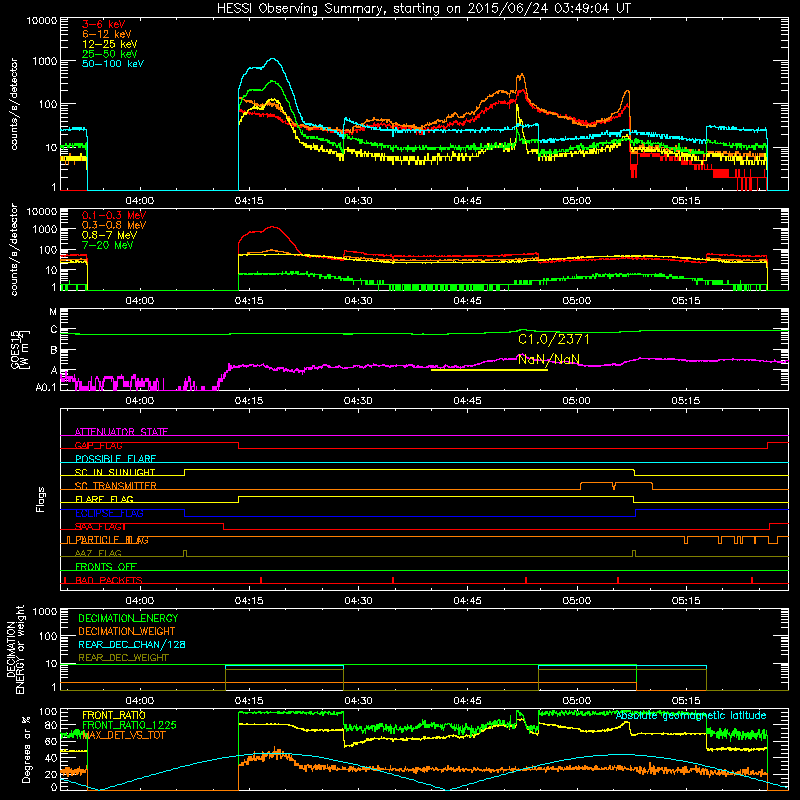800x800 pixels.
Task: Select the Absolute geomagnetic latitude label
Action: click(691, 716)
